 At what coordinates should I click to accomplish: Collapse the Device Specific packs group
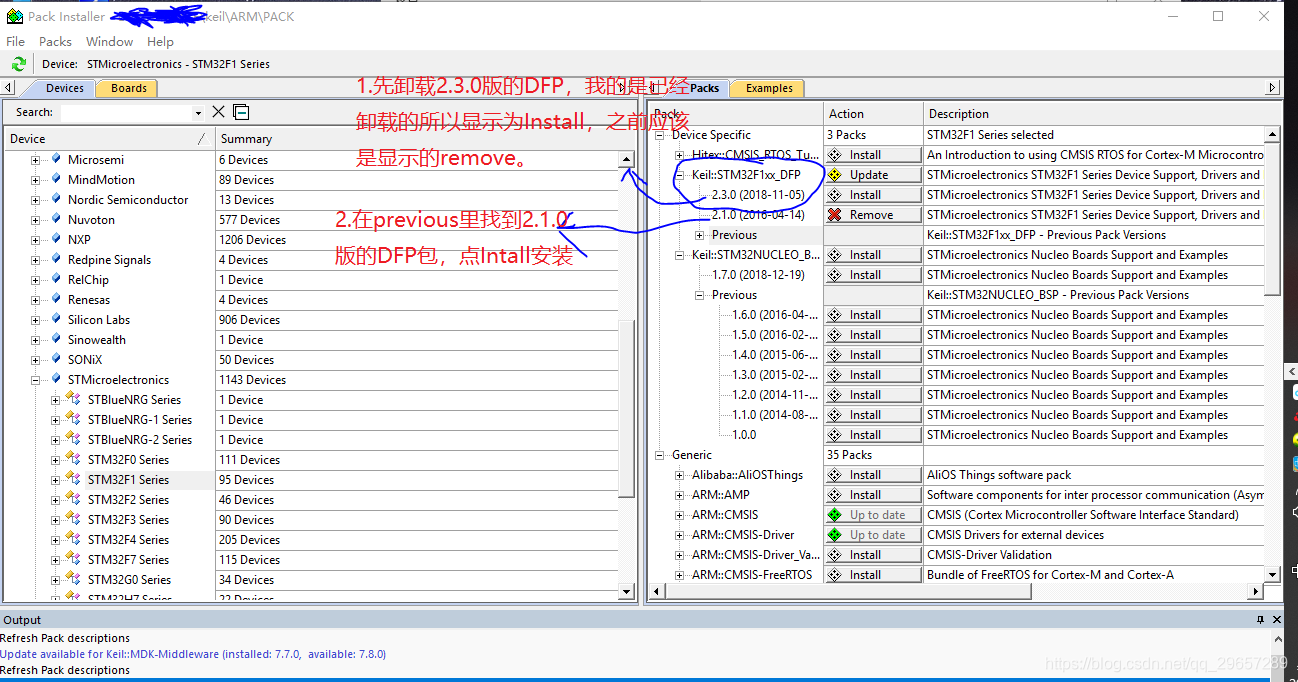click(660, 135)
